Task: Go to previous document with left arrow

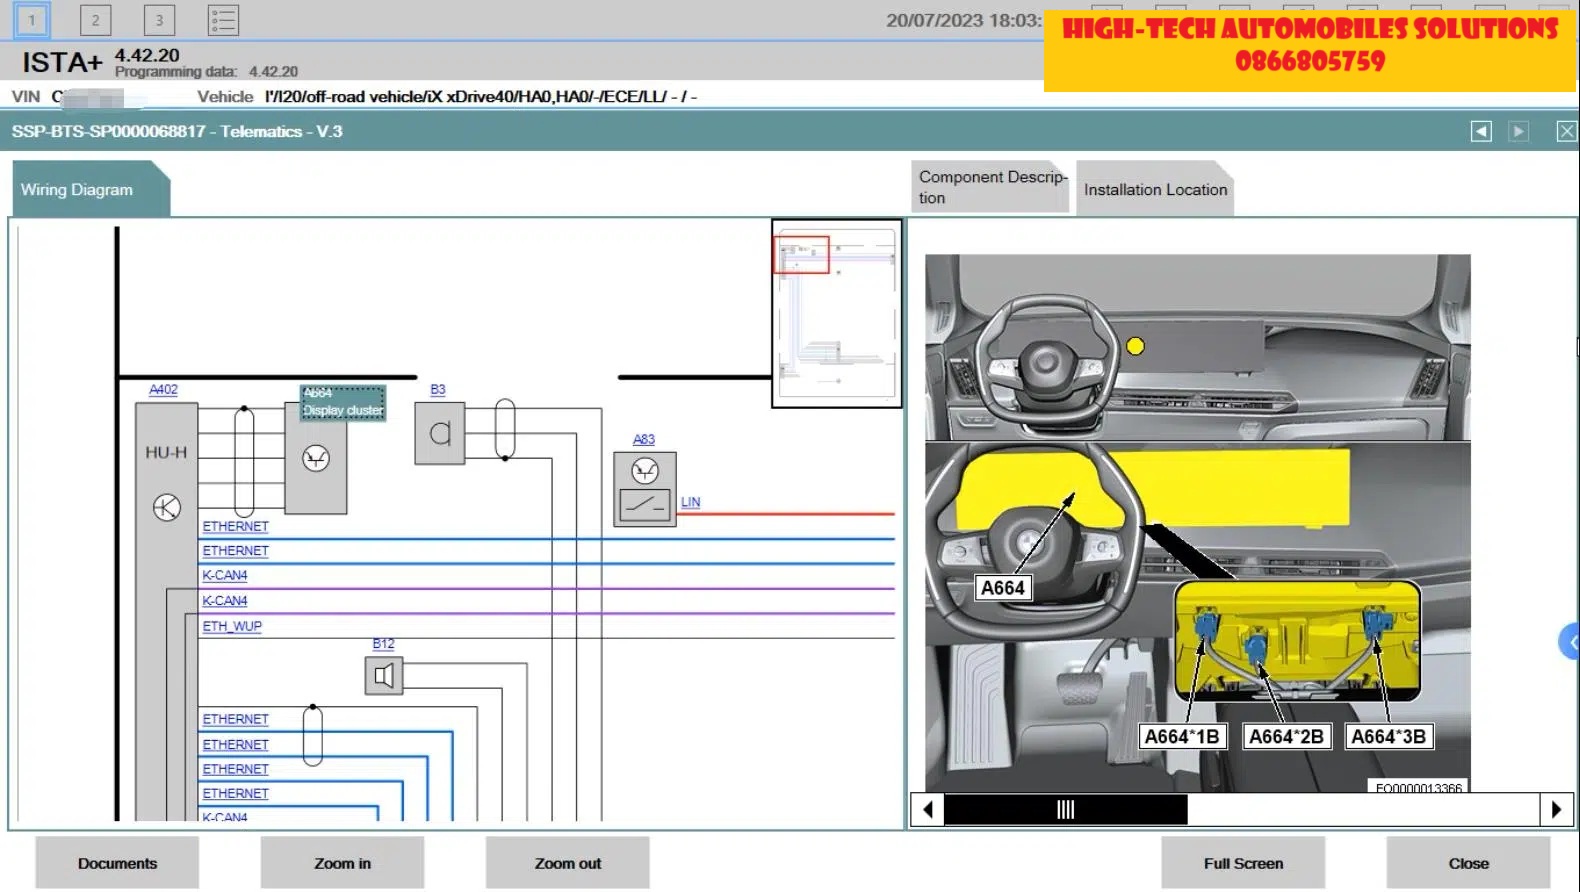Action: pos(1481,131)
